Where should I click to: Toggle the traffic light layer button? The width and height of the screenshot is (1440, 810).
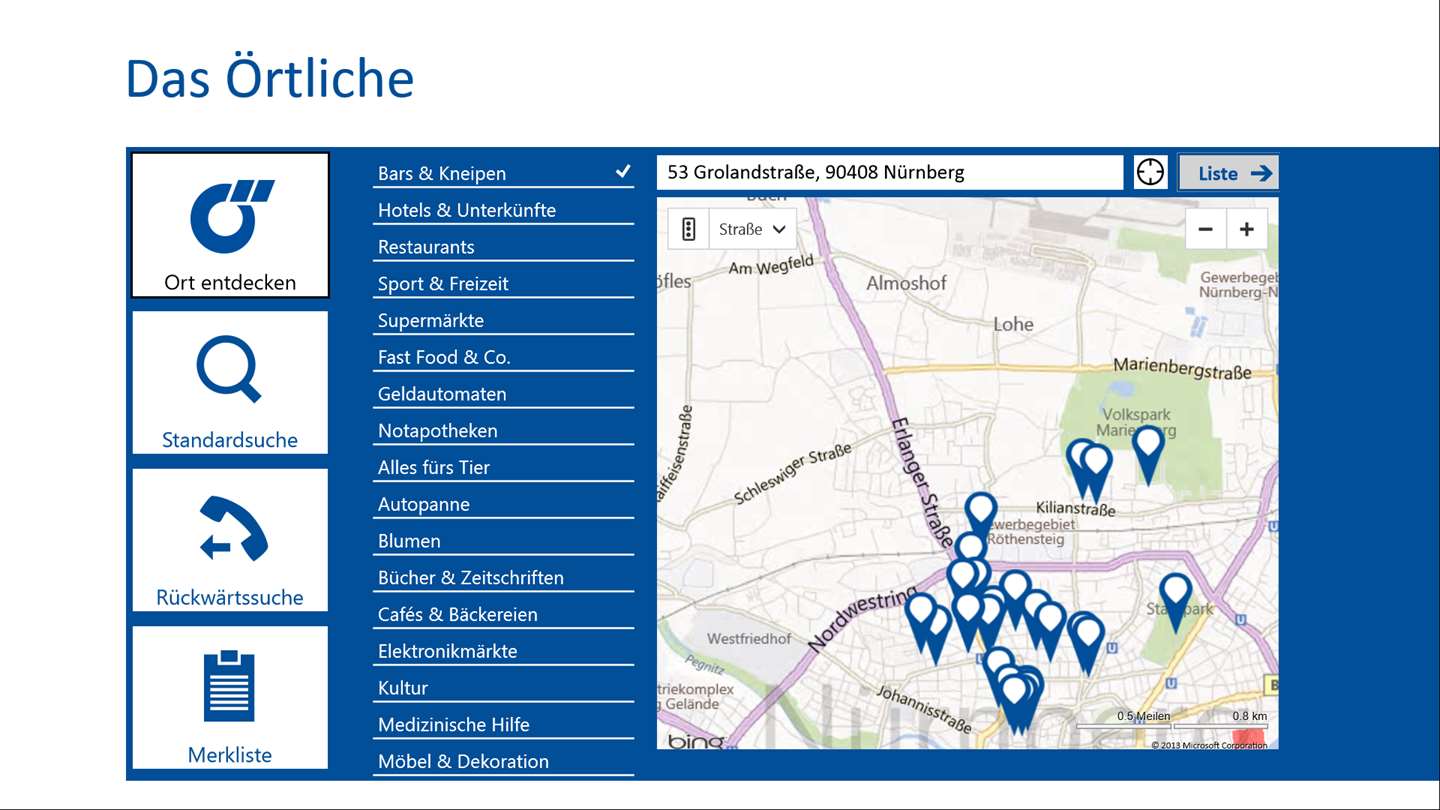coord(688,229)
